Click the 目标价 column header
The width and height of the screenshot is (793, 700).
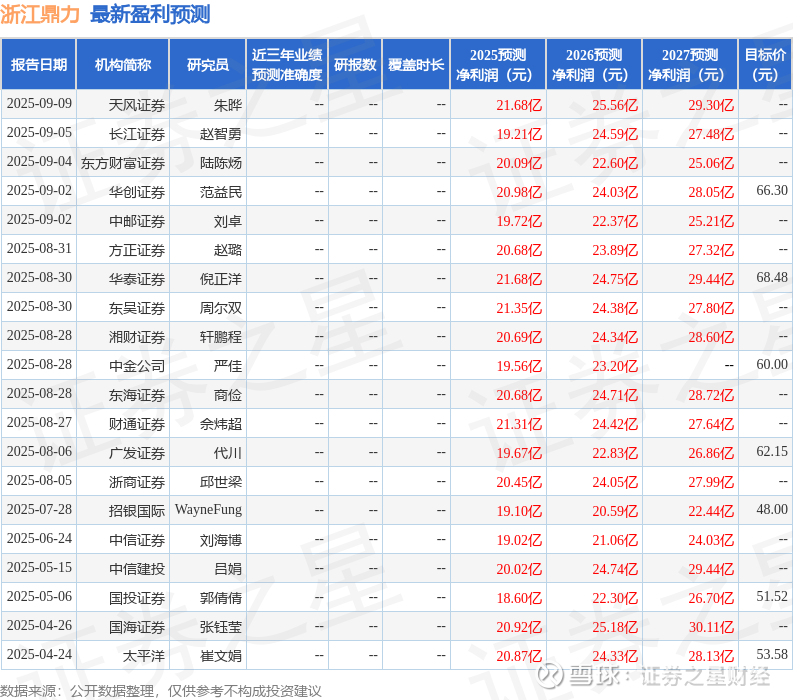(x=765, y=64)
